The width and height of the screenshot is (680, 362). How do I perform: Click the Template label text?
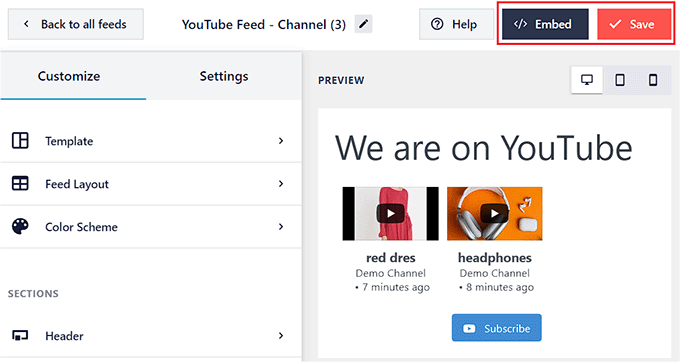pyautogui.click(x=69, y=141)
